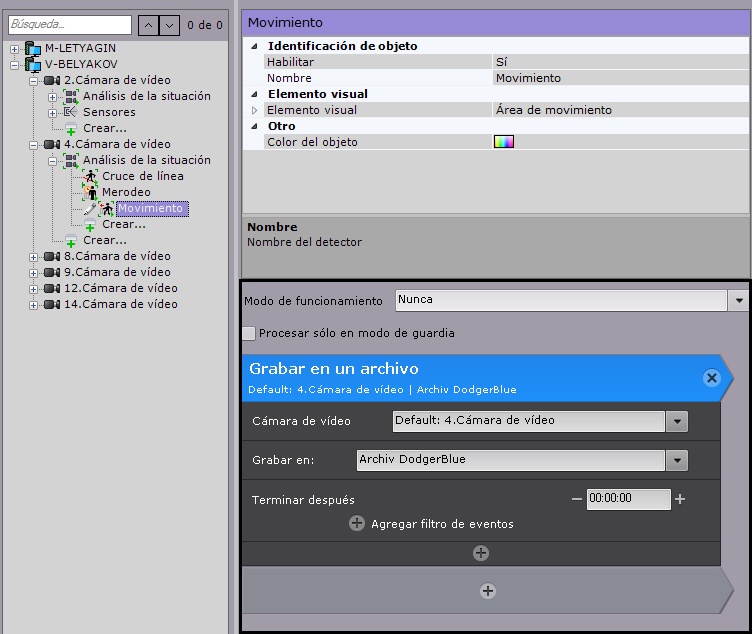Select 12.Cámara de vídeo in tree

coord(120,288)
